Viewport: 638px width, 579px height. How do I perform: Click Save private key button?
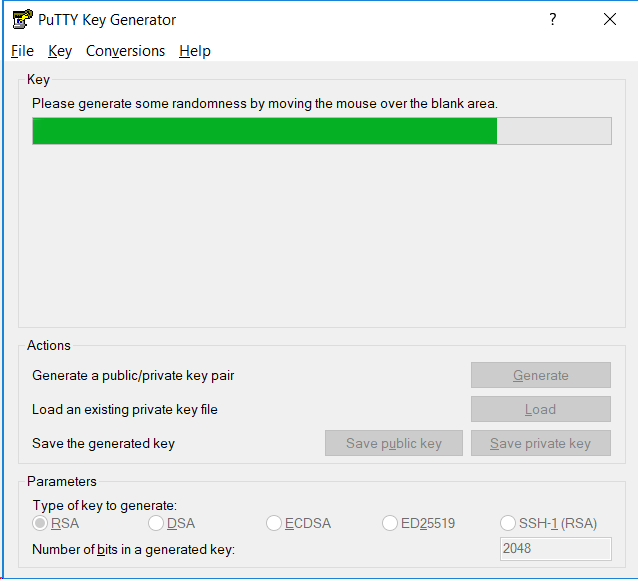[541, 443]
